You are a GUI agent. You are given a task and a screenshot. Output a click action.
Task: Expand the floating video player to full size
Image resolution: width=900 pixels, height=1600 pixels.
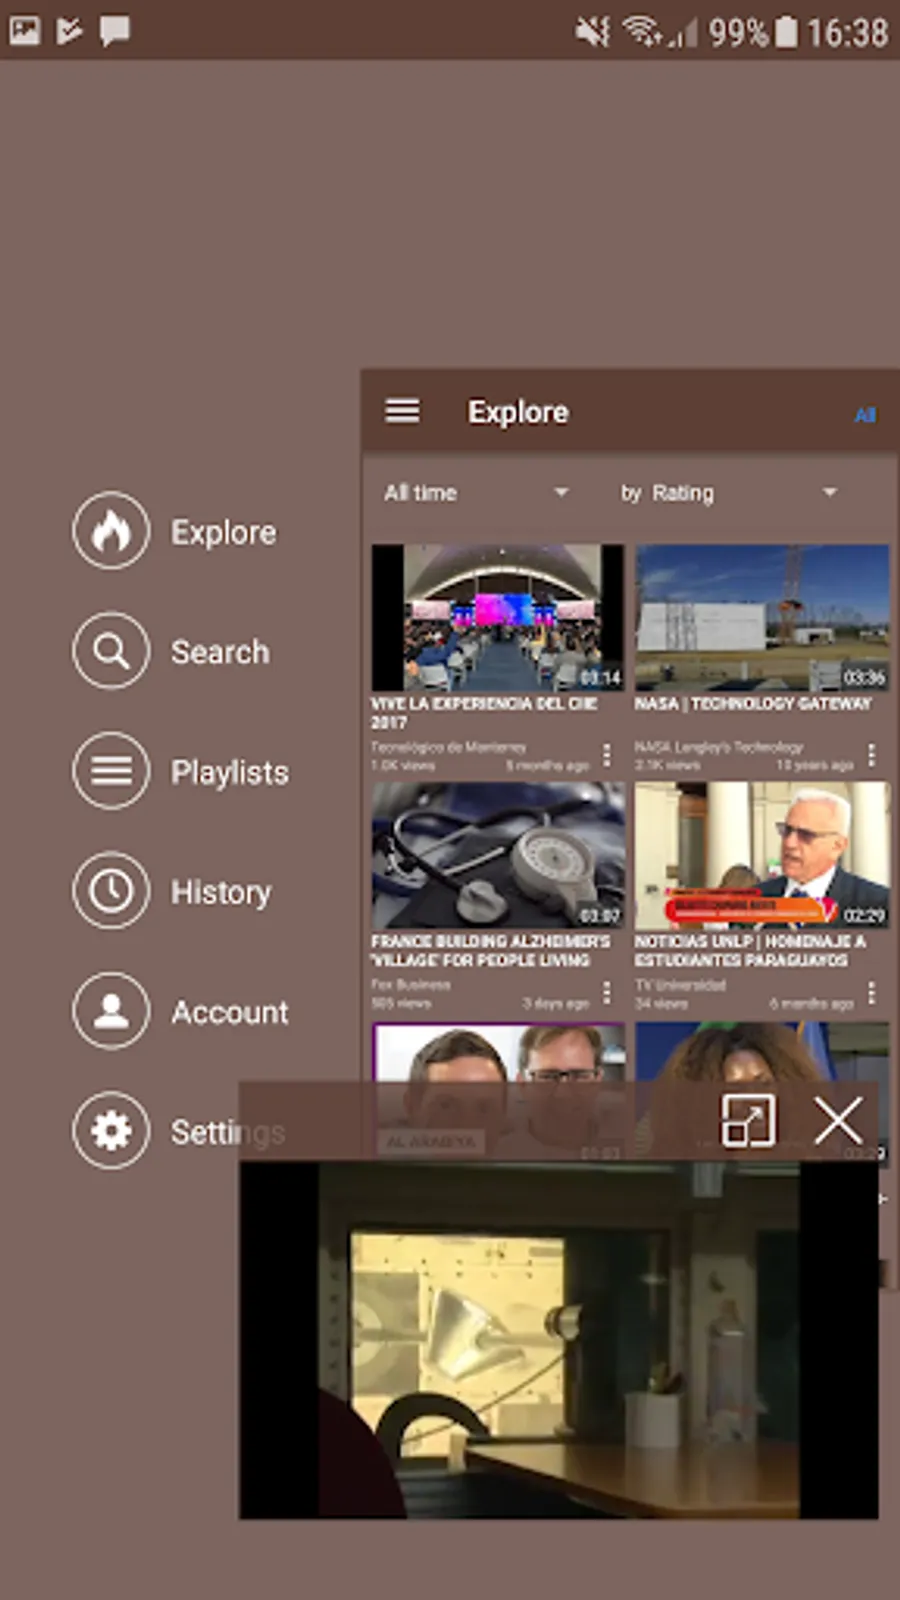point(748,1120)
